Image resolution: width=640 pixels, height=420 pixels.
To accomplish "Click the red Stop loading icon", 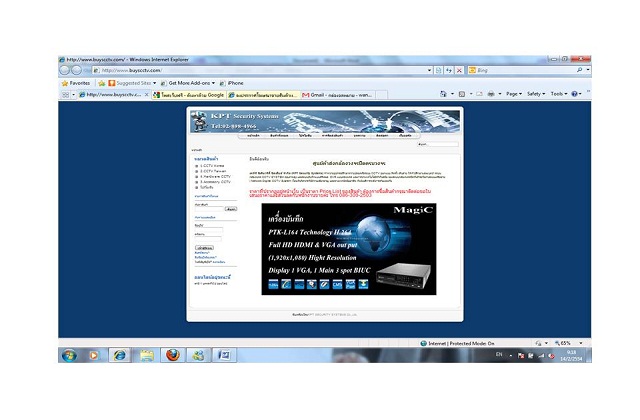I will [x=459, y=70].
